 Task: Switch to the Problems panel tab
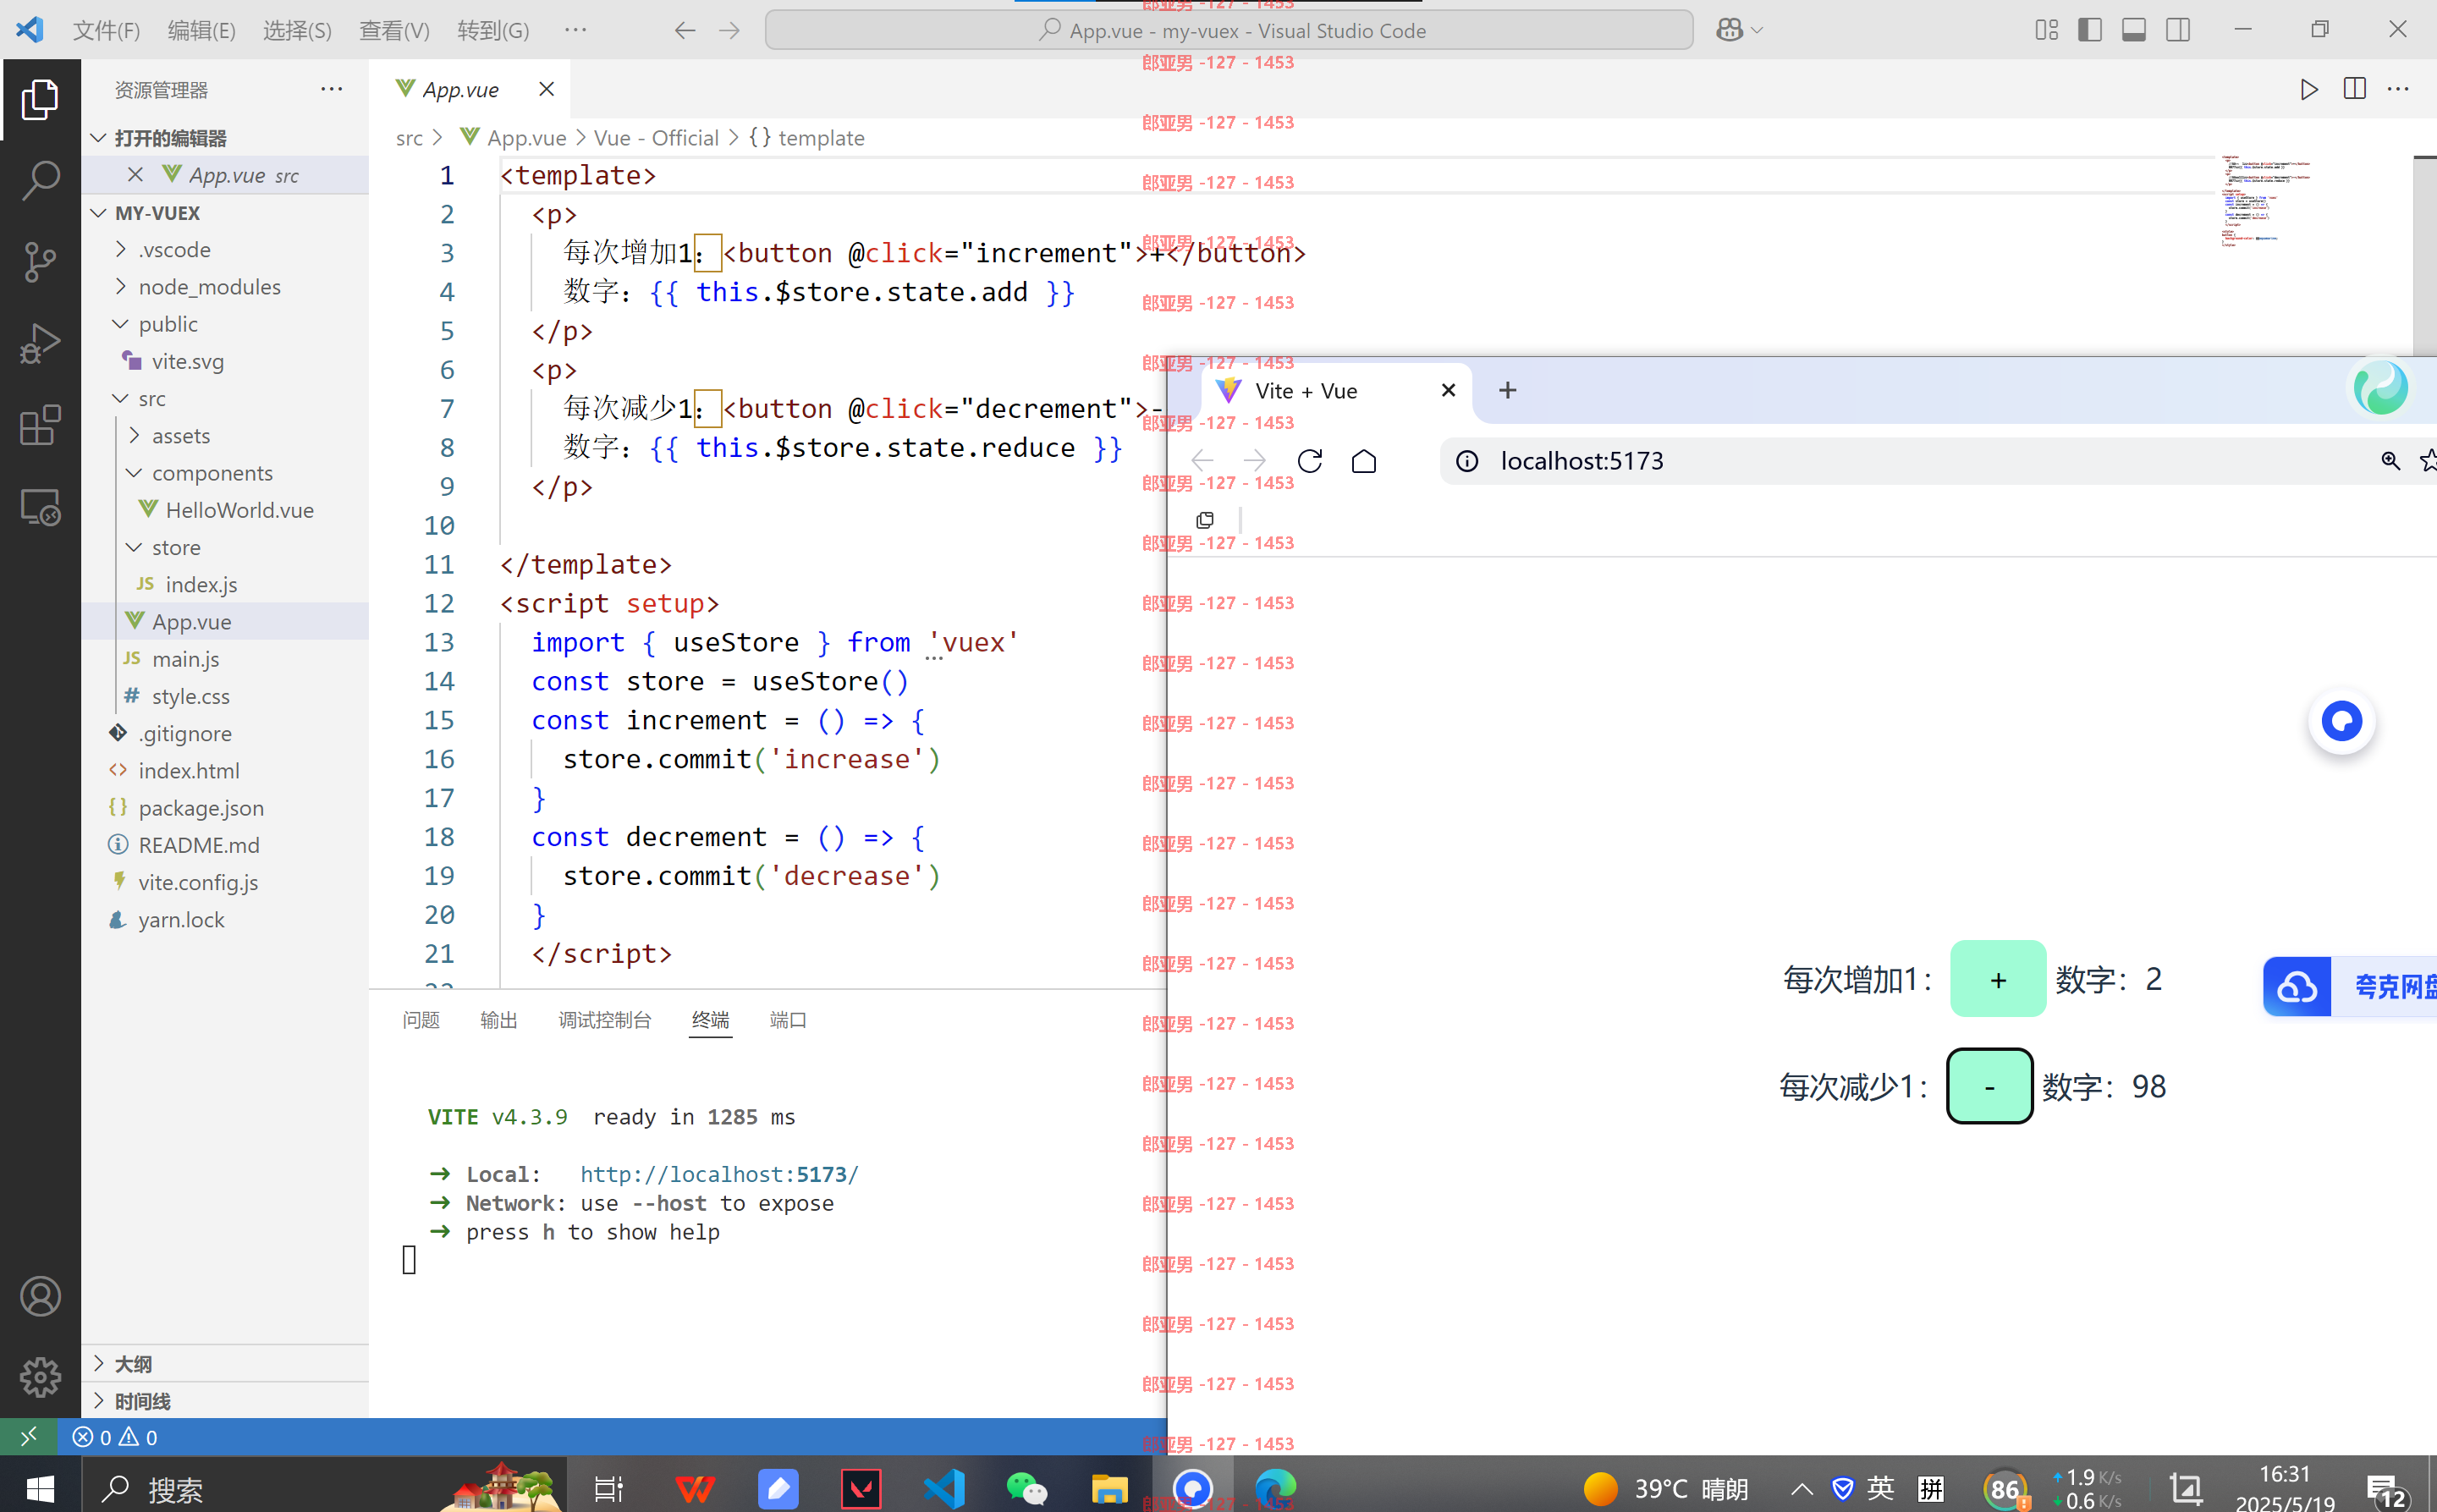421,1020
